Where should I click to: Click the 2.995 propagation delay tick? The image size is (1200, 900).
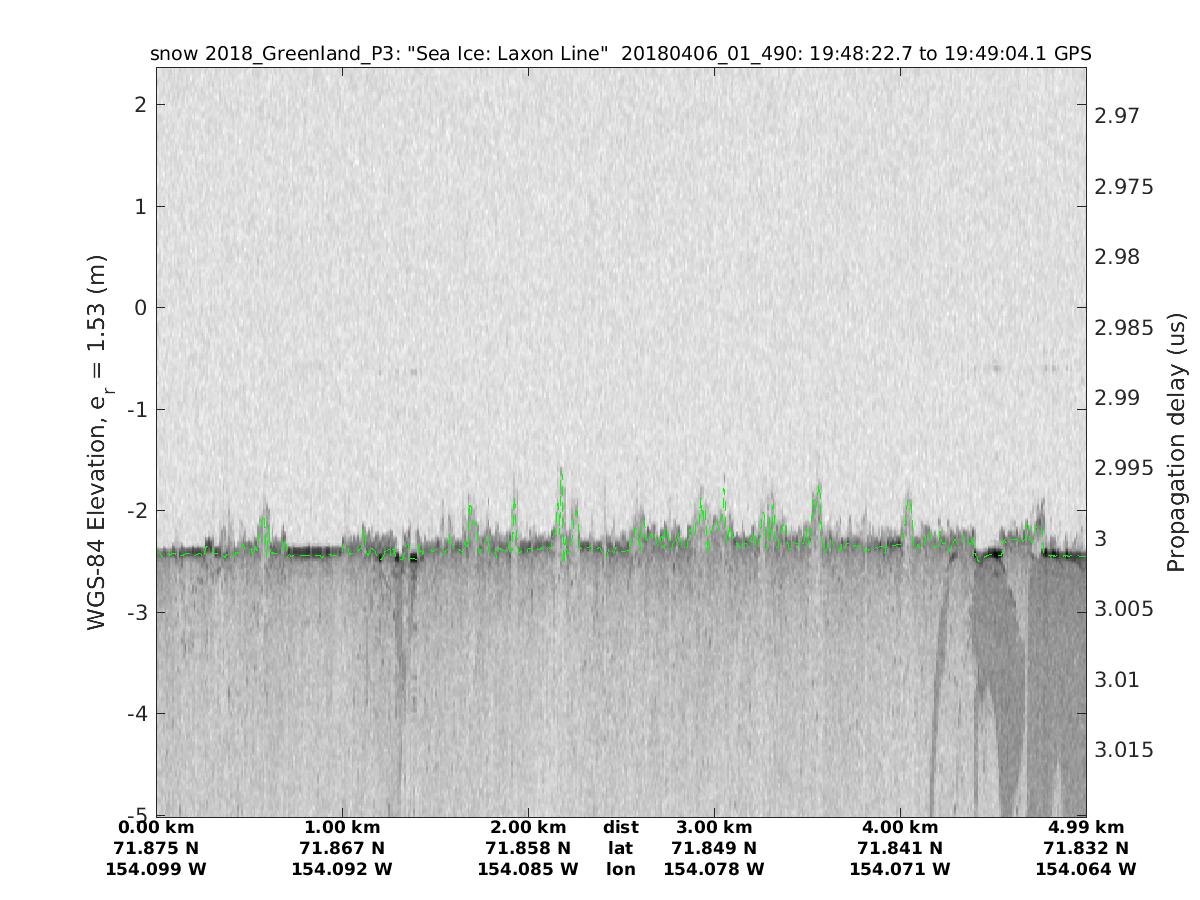tap(1121, 468)
